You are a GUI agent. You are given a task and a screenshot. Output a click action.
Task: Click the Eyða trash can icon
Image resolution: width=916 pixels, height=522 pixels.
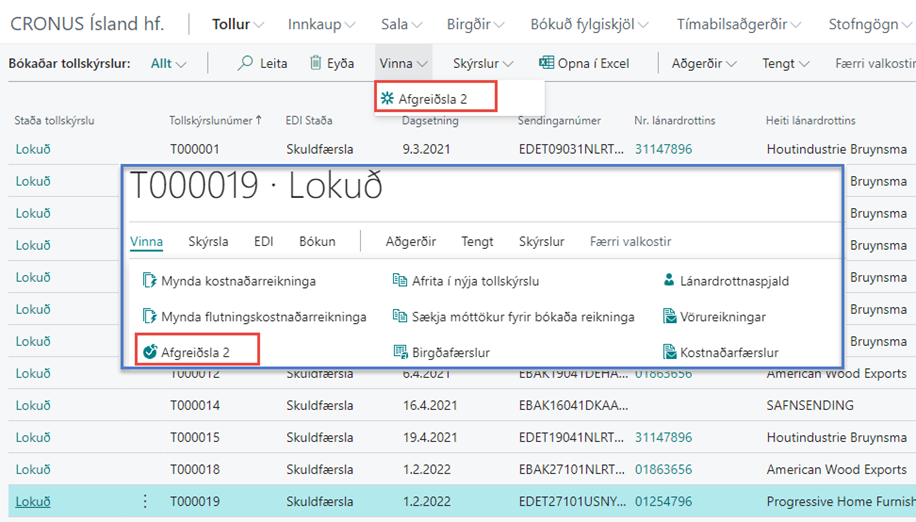click(x=316, y=63)
